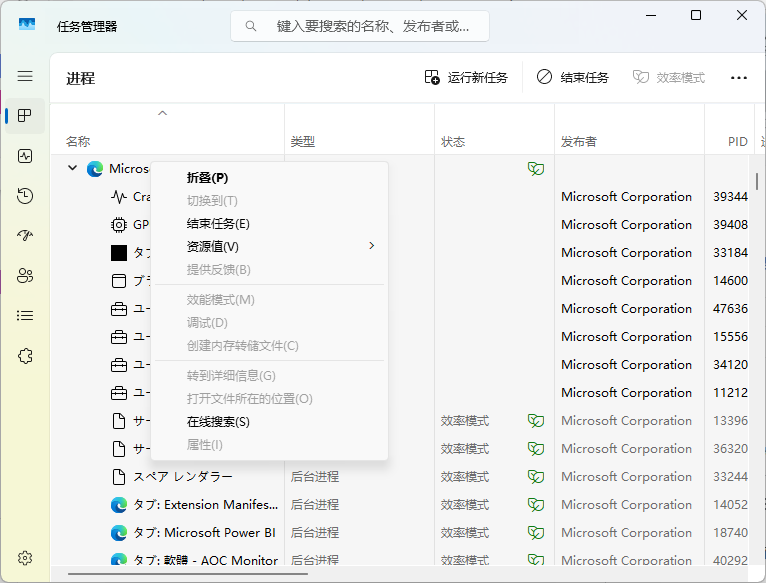766x583 pixels.
Task: Click Microsoft Corporation in PID 33184 row
Action: point(626,253)
